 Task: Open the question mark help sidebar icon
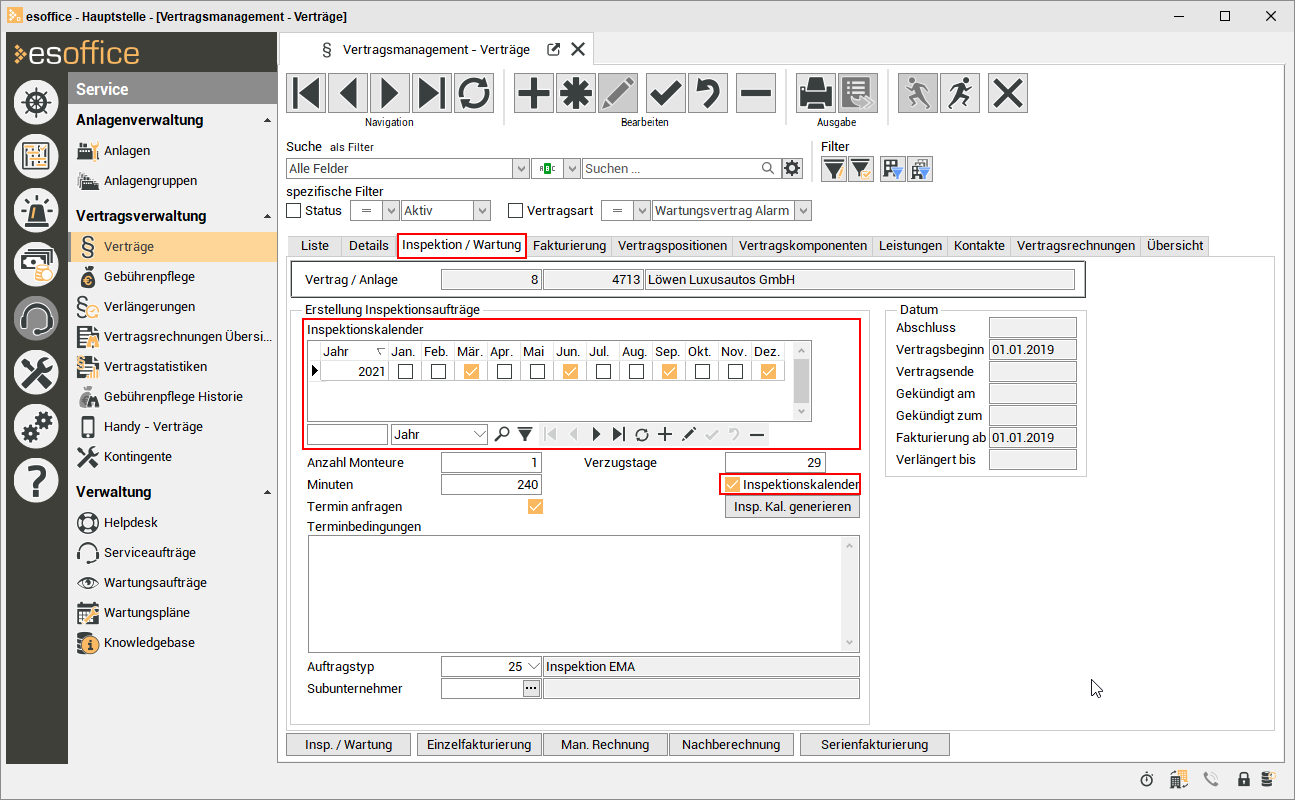tap(36, 480)
